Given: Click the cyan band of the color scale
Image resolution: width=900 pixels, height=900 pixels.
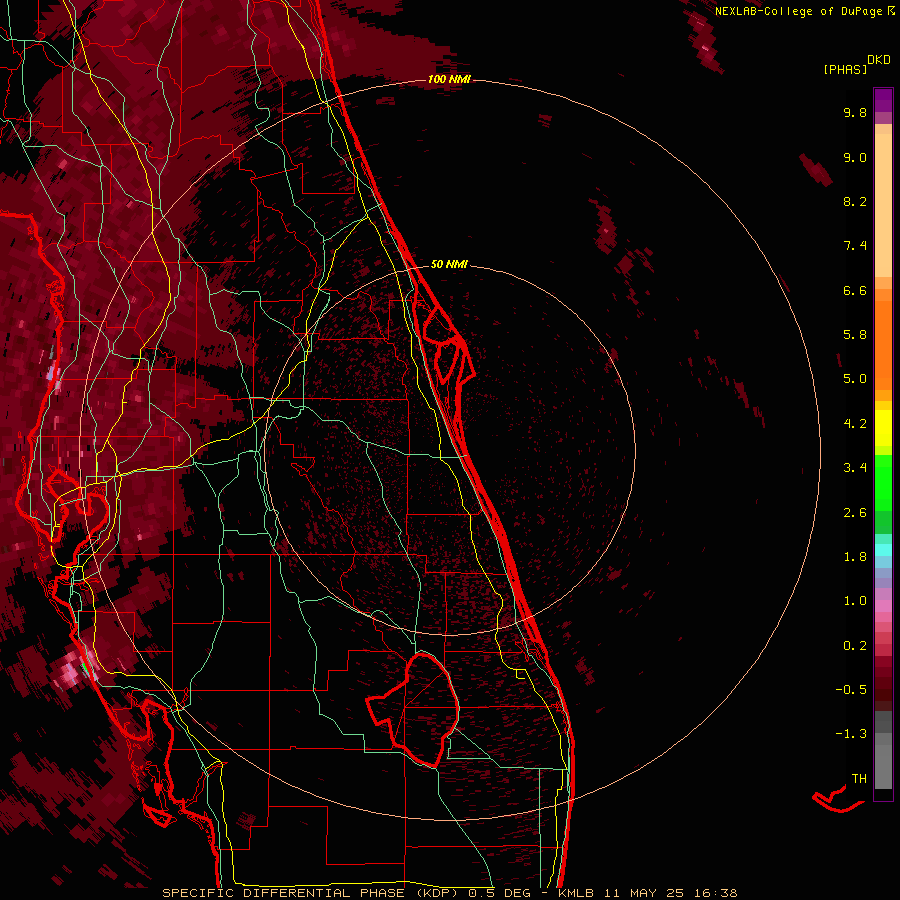Looking at the screenshot, I should (883, 549).
